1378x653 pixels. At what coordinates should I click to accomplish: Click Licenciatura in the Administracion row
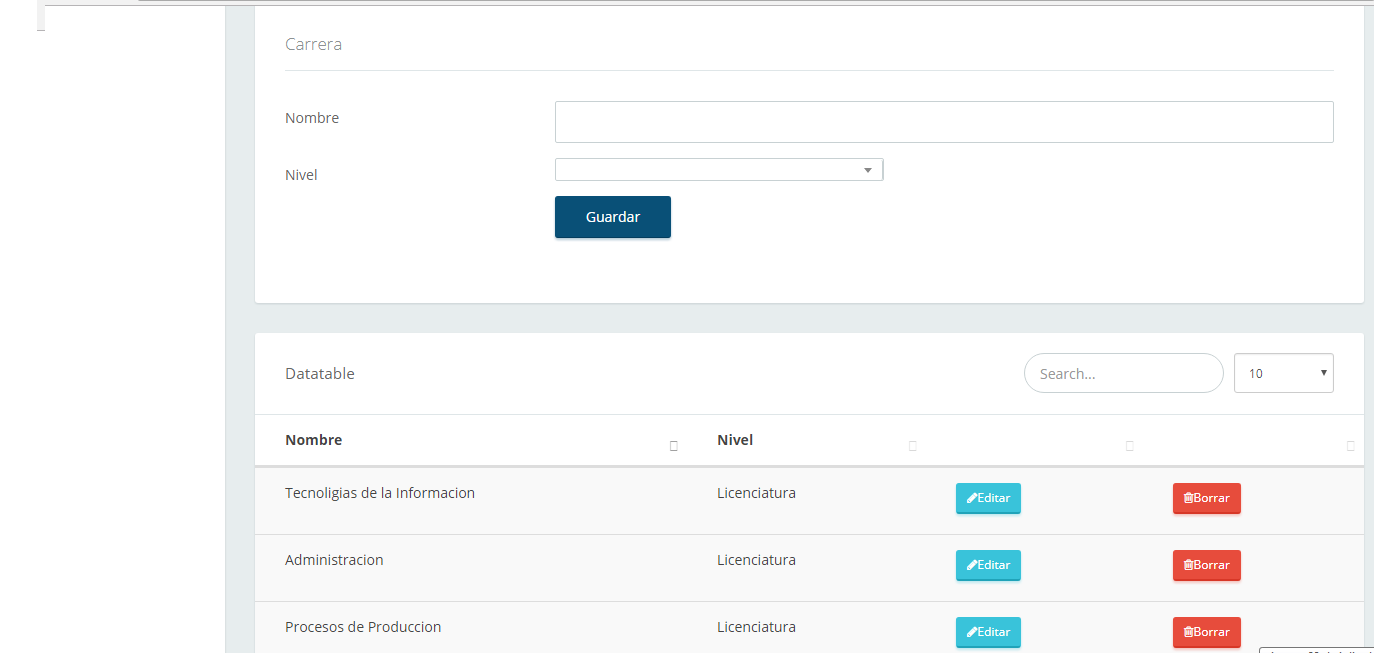click(x=756, y=560)
